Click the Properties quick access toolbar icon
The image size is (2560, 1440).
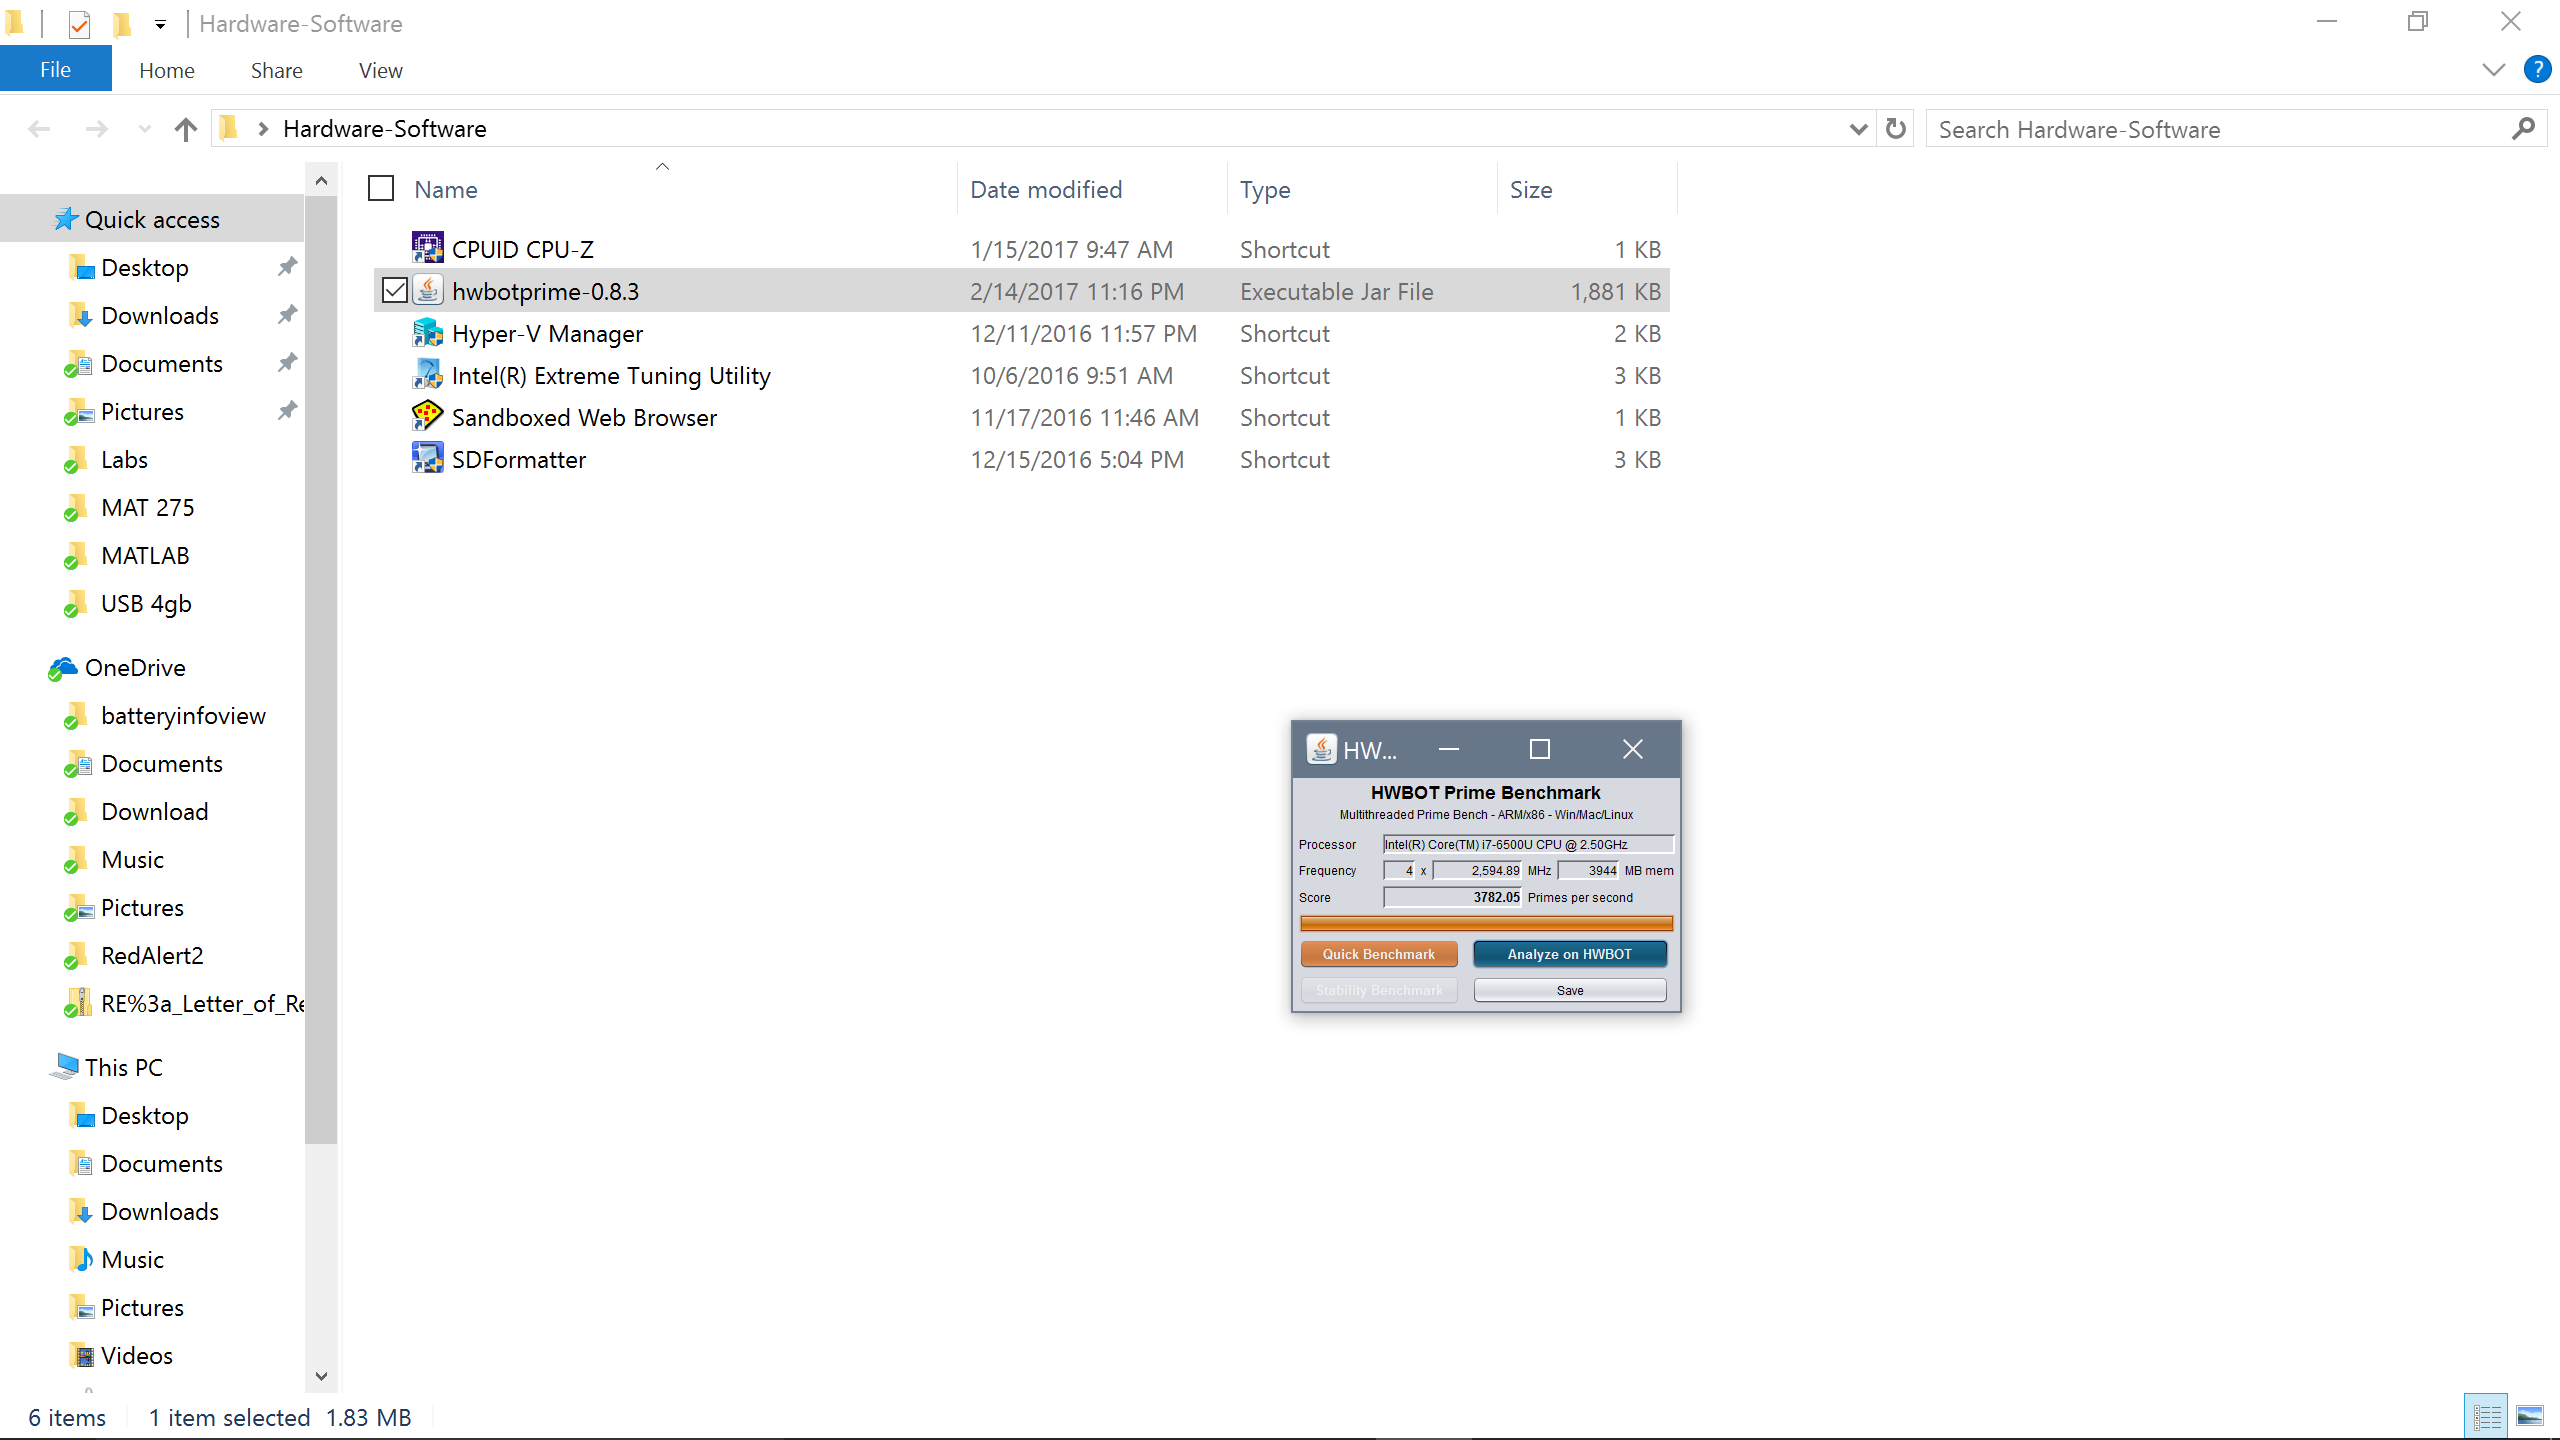[79, 24]
